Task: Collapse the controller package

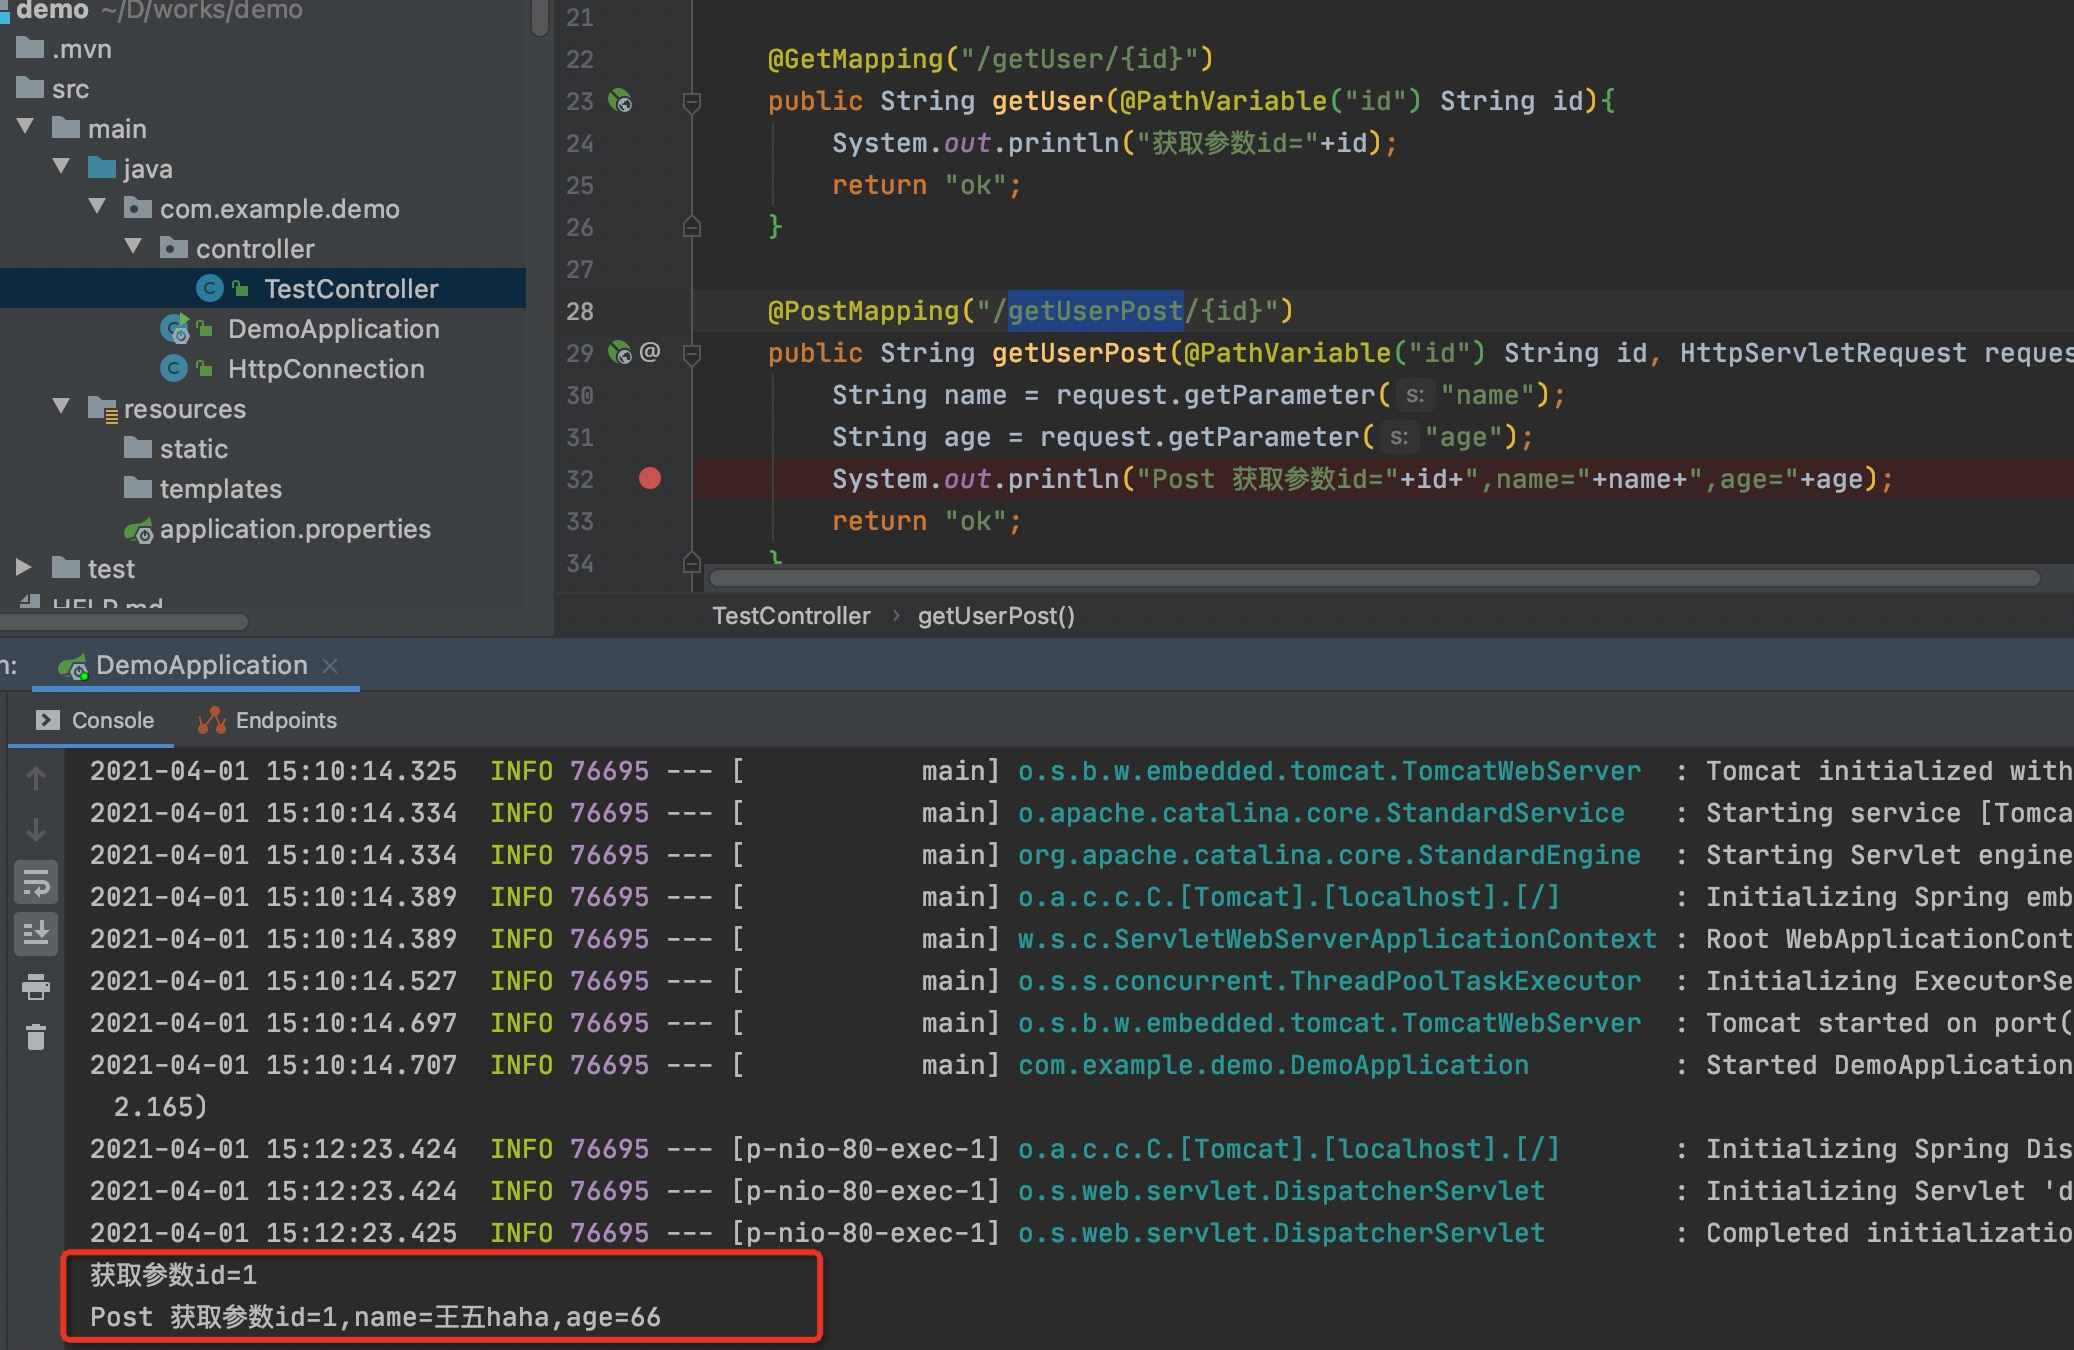Action: (x=134, y=247)
